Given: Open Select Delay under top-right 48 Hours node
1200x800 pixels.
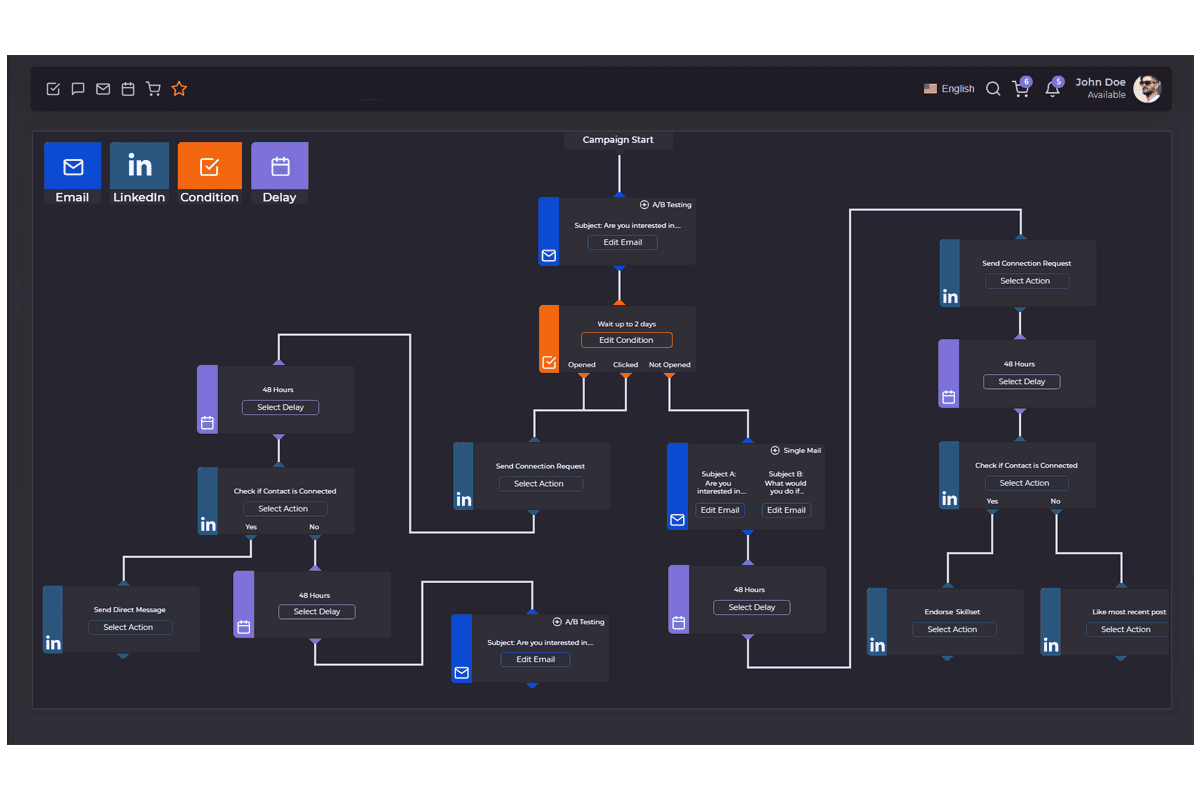Looking at the screenshot, I should click(x=1021, y=382).
